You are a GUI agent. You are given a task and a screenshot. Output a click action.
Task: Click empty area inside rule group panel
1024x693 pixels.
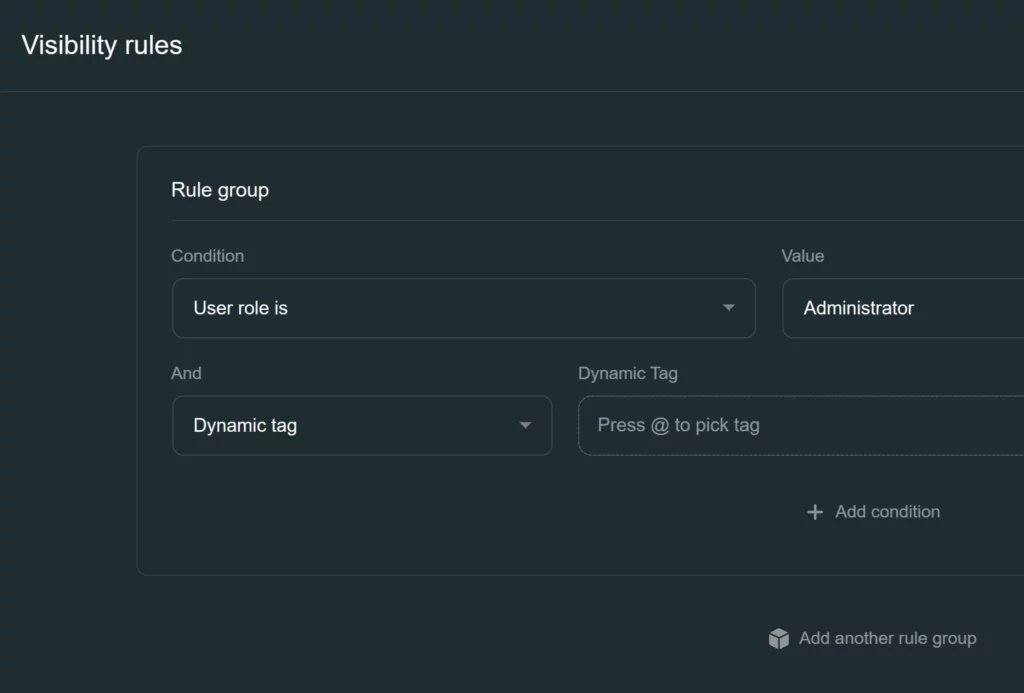point(450,520)
